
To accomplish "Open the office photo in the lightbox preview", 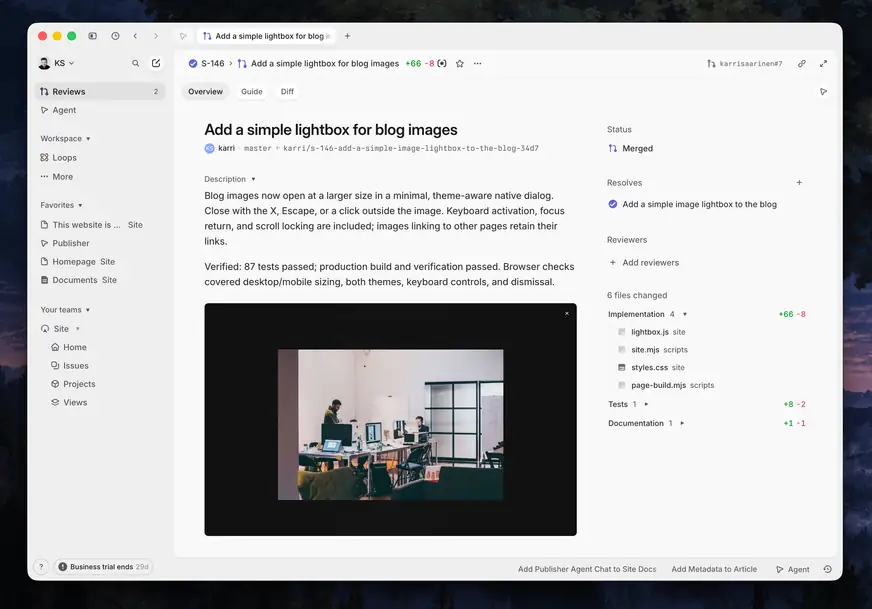I will pos(390,424).
